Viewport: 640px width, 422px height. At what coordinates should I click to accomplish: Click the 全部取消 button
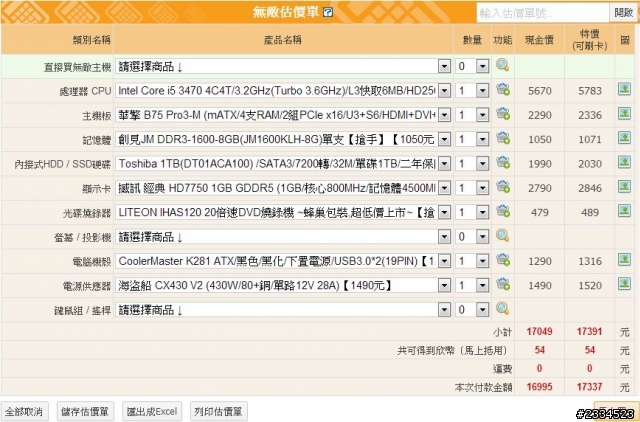click(24, 411)
